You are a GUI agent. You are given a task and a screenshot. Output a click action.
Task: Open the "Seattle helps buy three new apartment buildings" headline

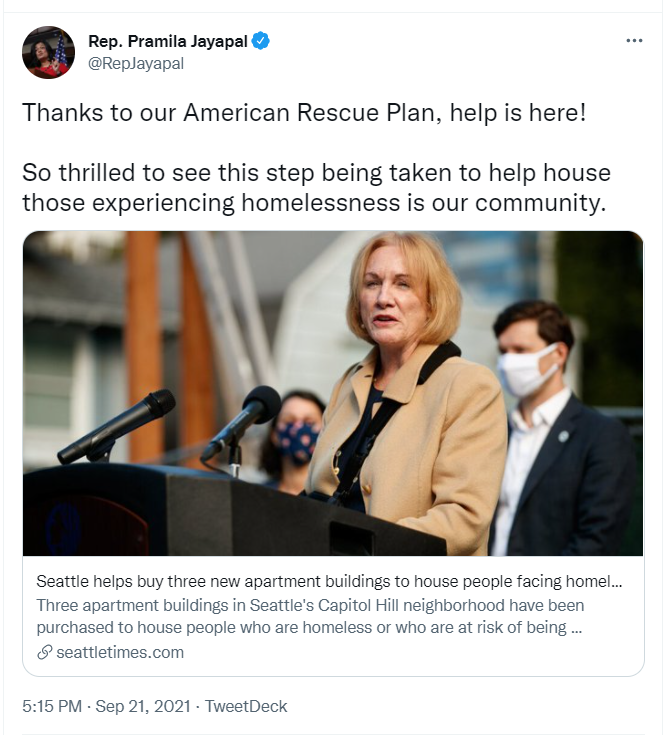[x=329, y=581]
